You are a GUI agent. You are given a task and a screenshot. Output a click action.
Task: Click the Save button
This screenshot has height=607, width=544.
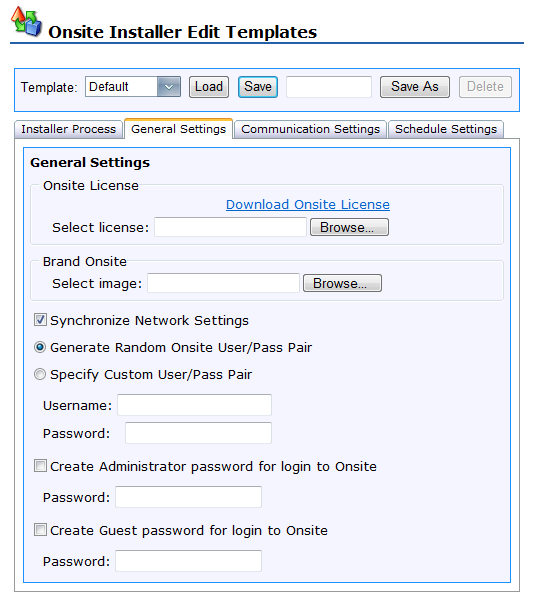pos(258,87)
